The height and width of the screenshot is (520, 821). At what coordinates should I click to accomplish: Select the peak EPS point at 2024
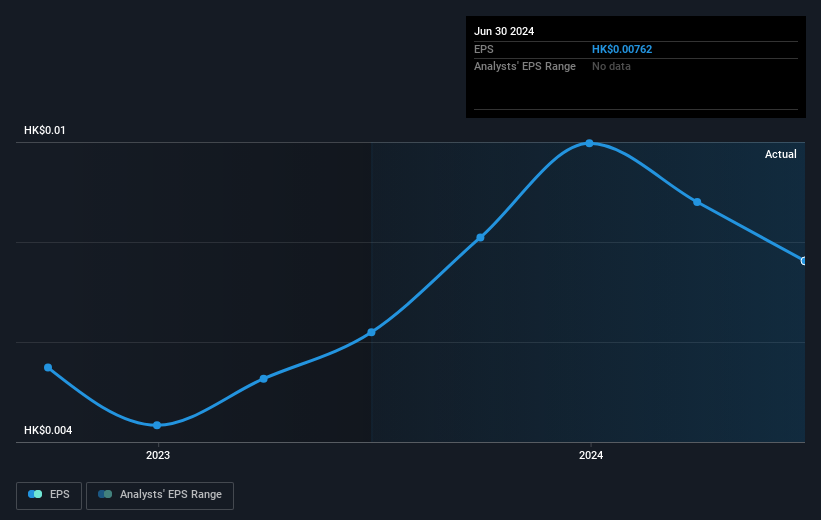coord(590,143)
